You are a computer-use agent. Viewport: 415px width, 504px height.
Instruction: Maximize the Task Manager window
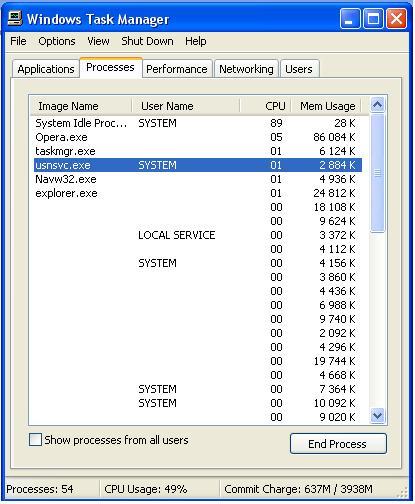(373, 19)
